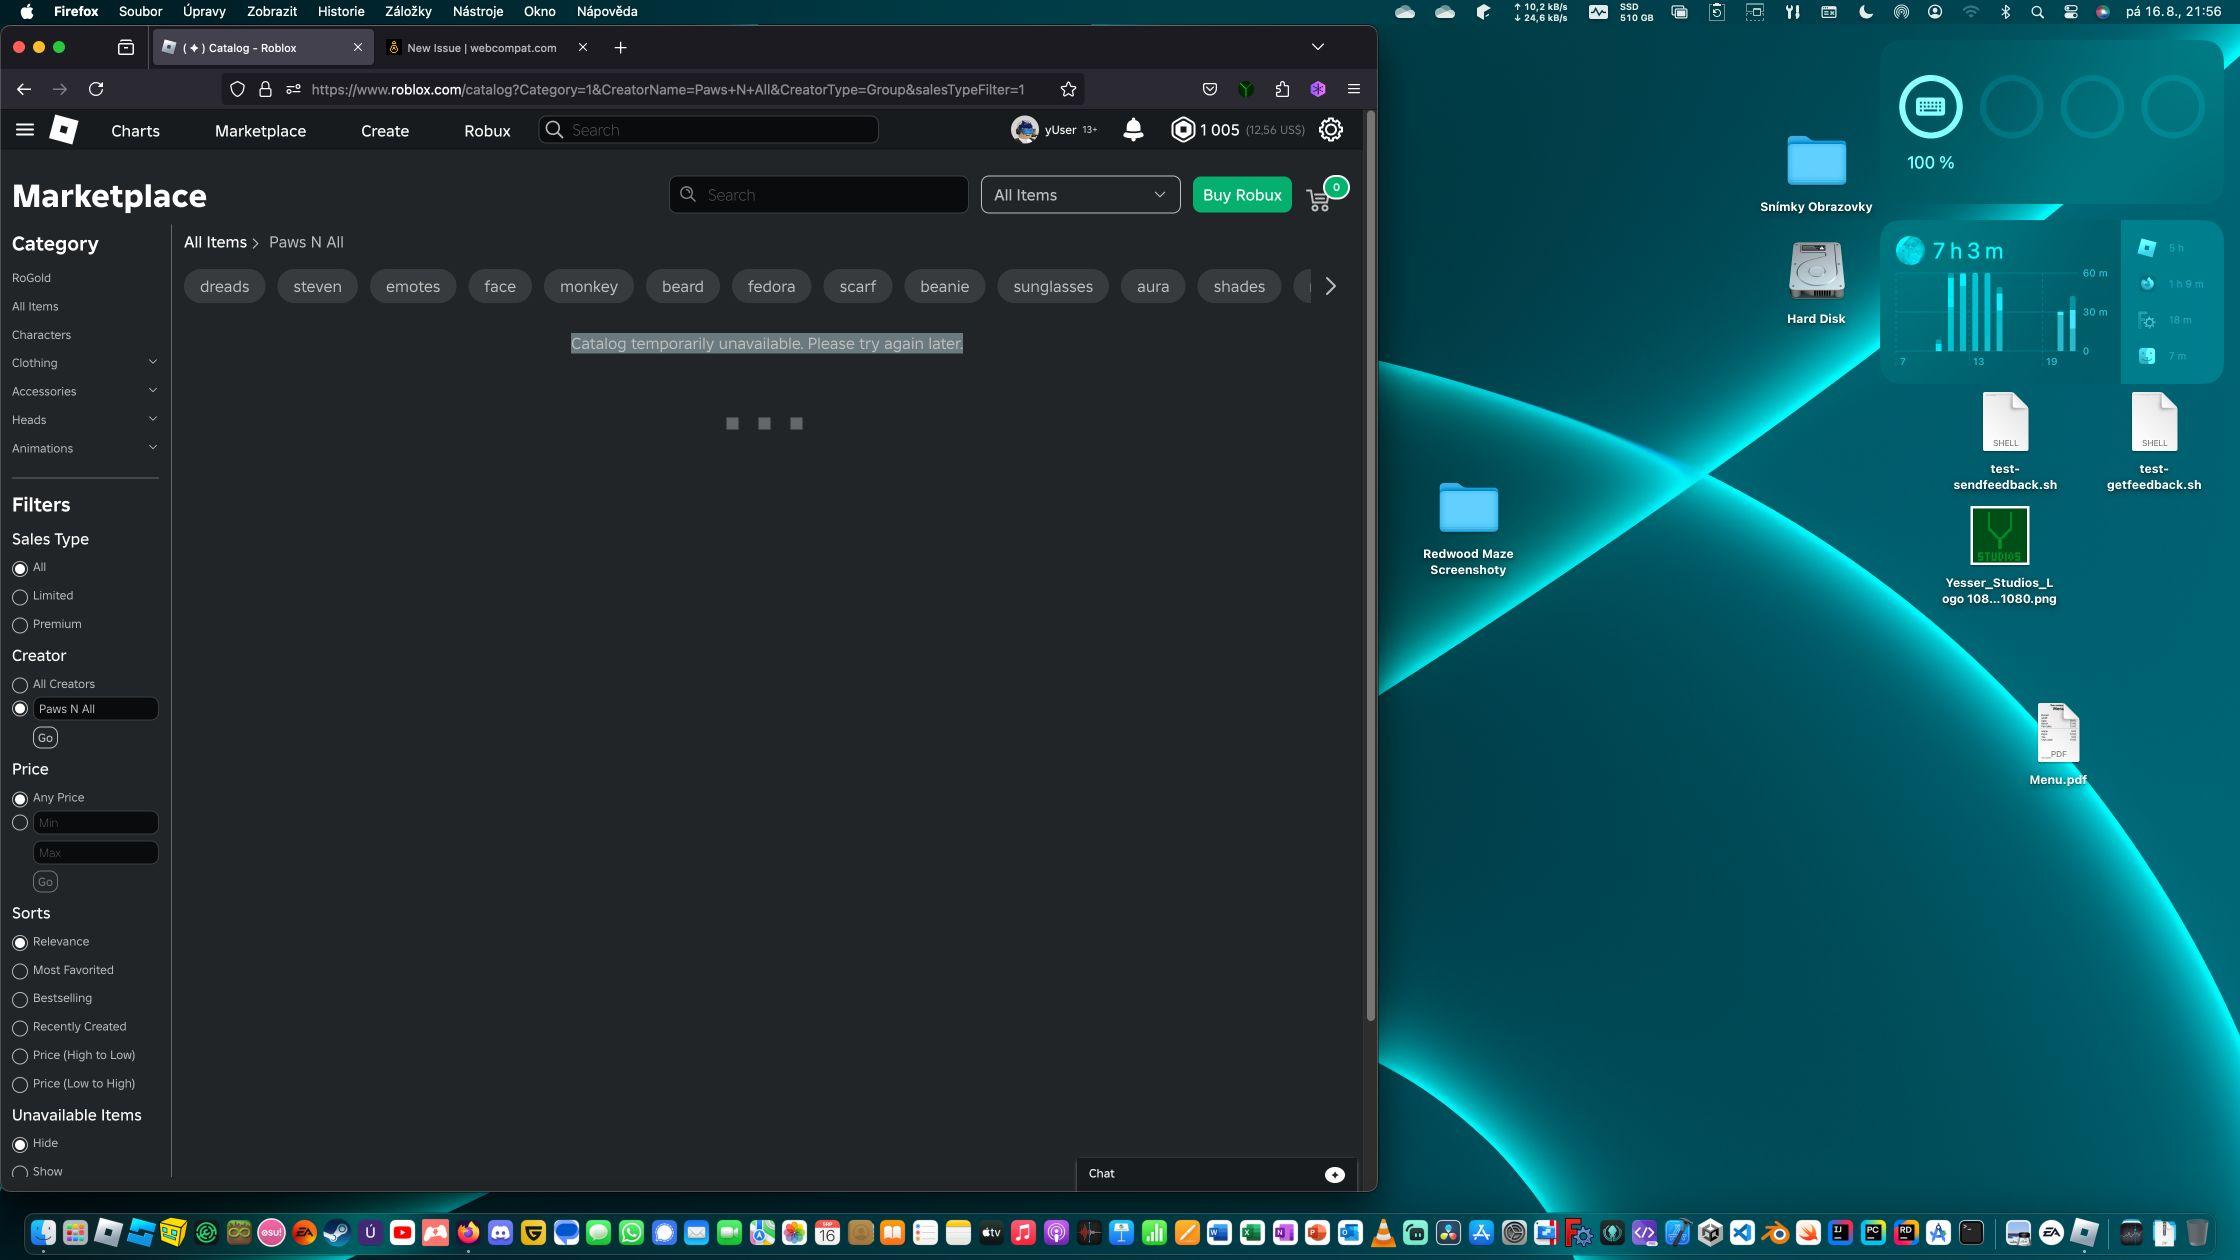
Task: Select the Premium sales type
Action: [20, 625]
